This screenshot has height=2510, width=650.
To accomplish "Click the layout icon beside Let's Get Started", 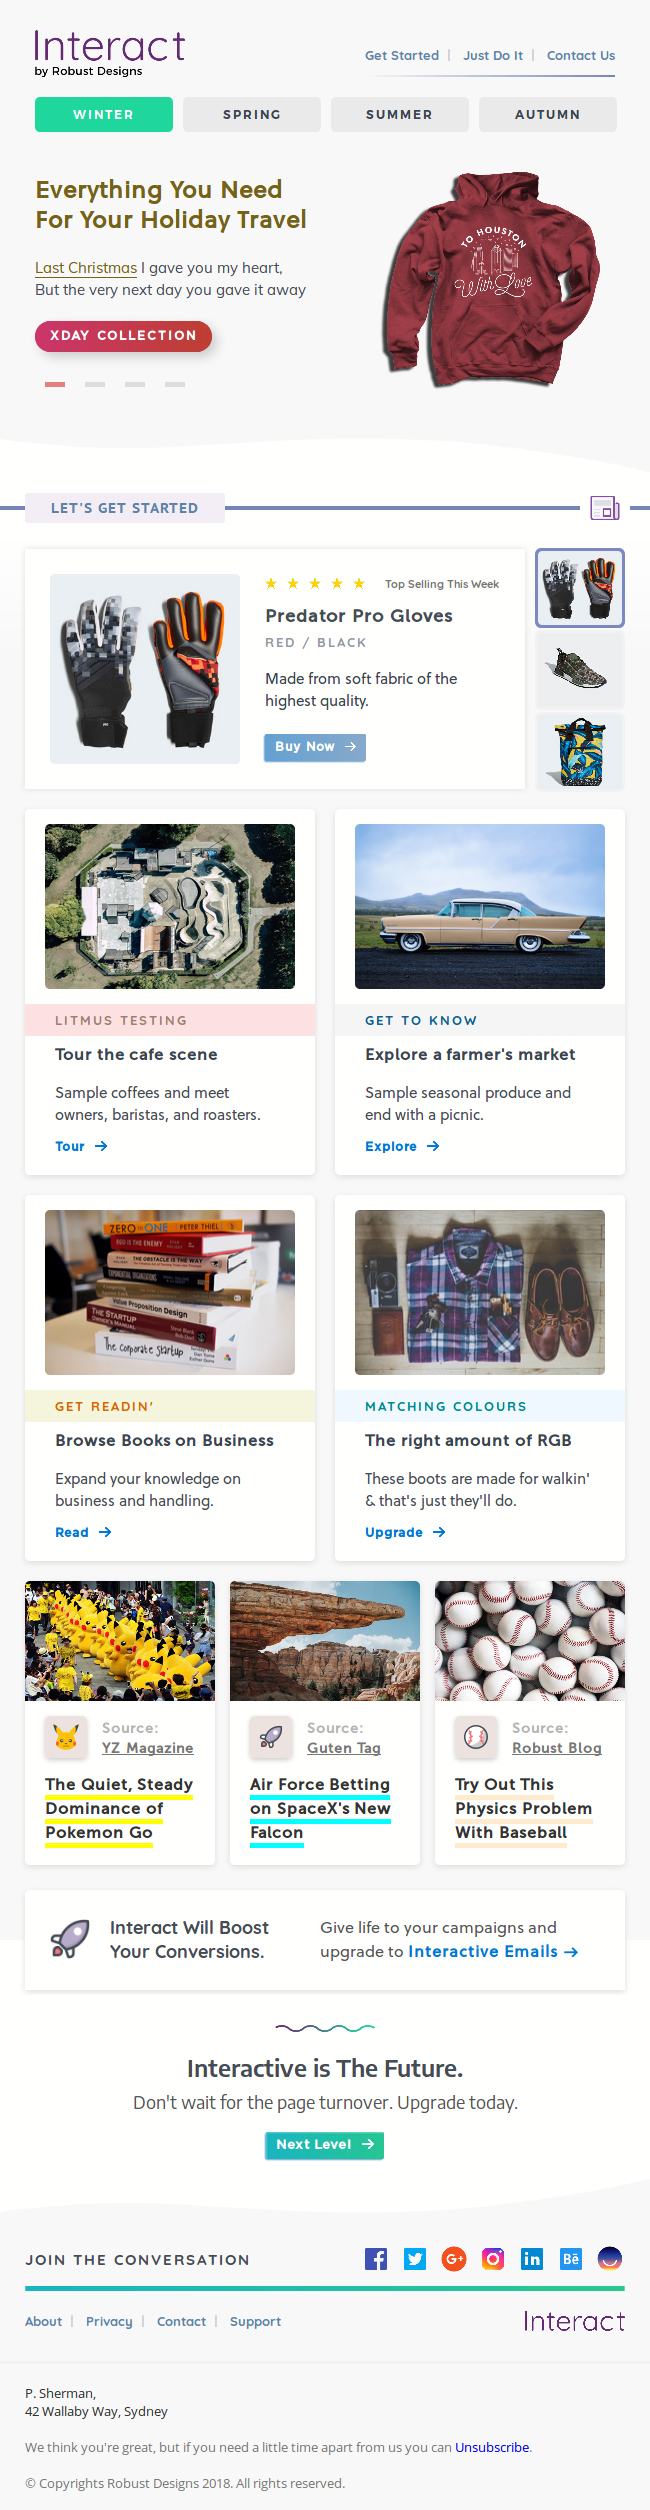I will pyautogui.click(x=605, y=508).
